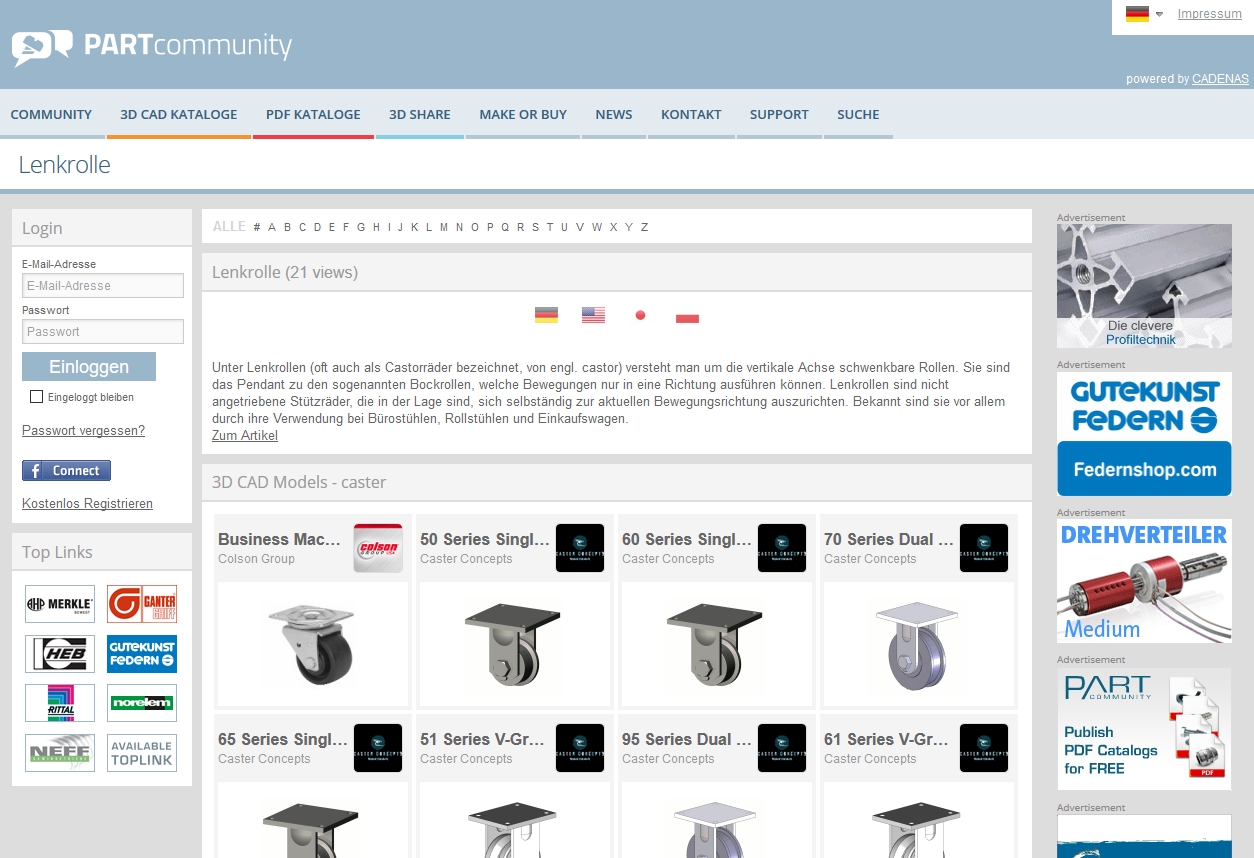Open the 95 Series Dual caster title
1254x858 pixels.
(x=687, y=740)
